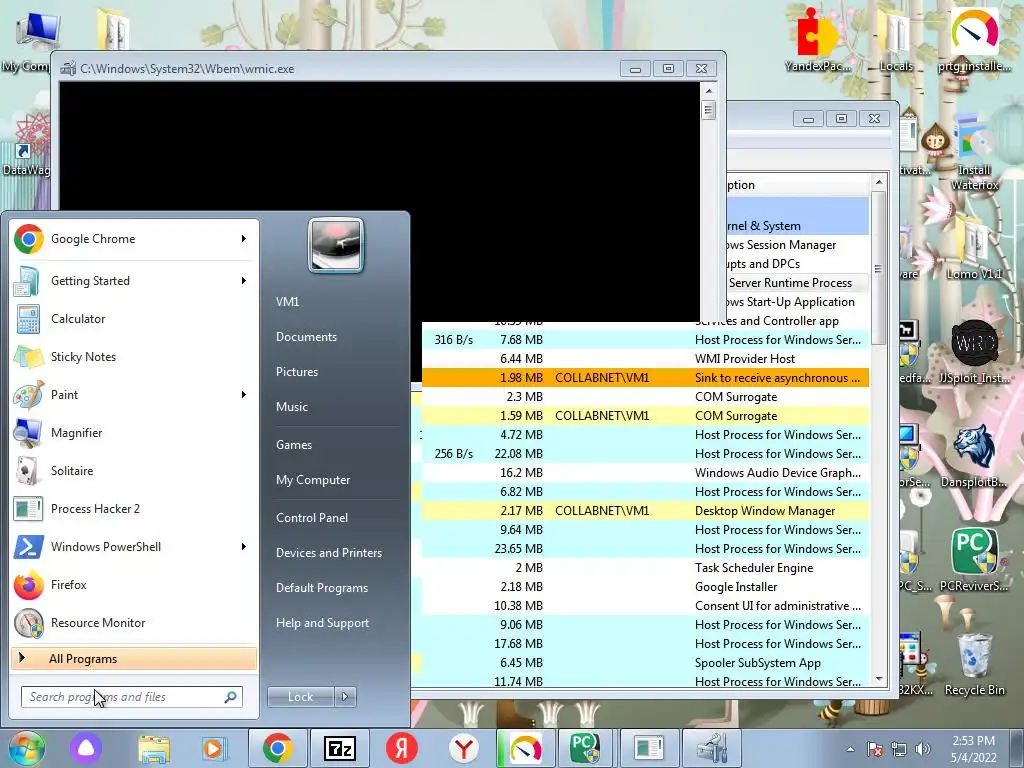The image size is (1024, 768).
Task: Open Games from Start menu
Action: [x=294, y=445]
